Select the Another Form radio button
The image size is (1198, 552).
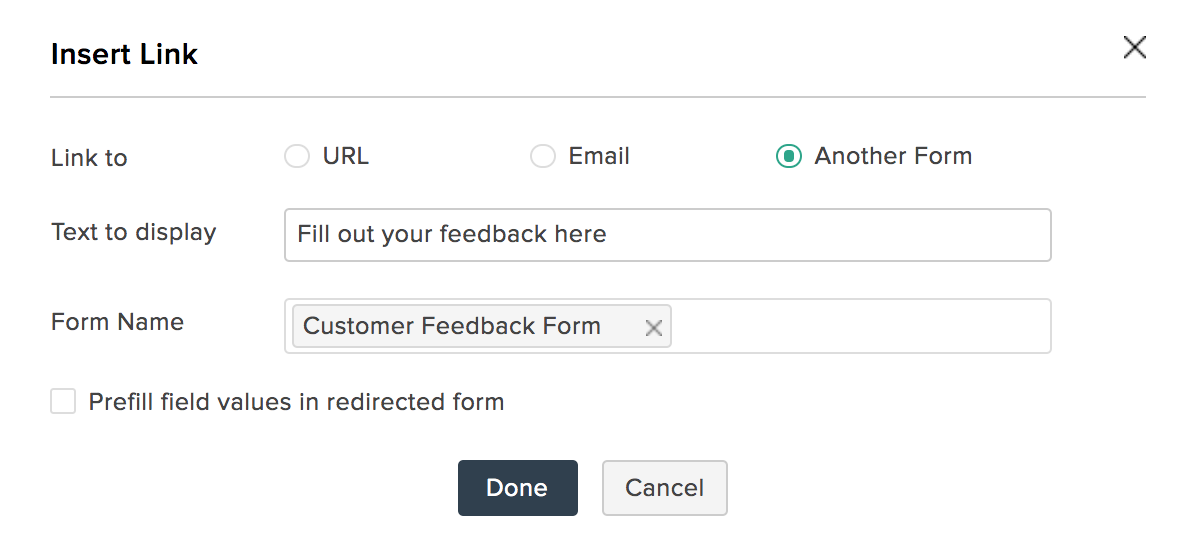point(788,156)
